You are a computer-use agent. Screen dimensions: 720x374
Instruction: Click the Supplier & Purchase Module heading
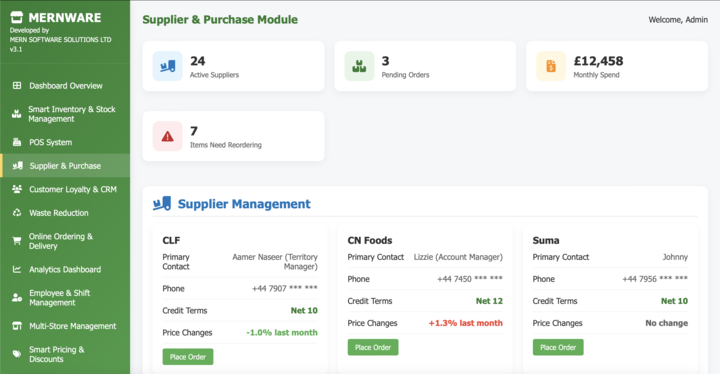click(220, 19)
